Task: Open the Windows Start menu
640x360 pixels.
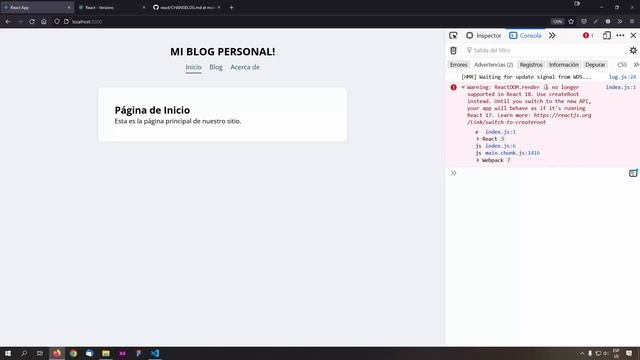Action: coord(8,353)
